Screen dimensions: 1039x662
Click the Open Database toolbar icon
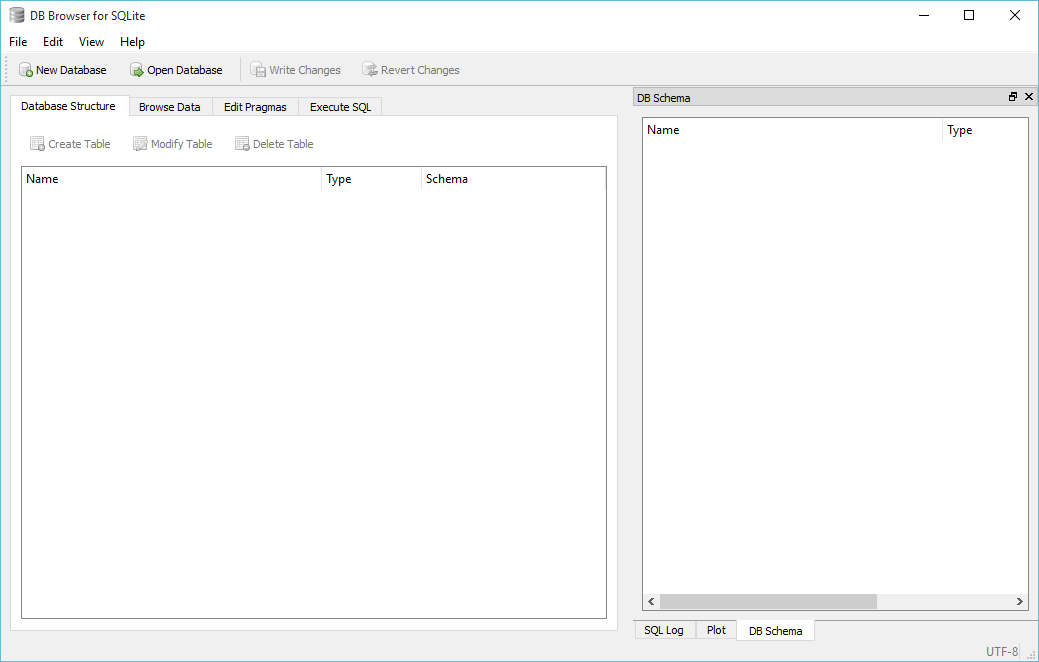point(137,70)
